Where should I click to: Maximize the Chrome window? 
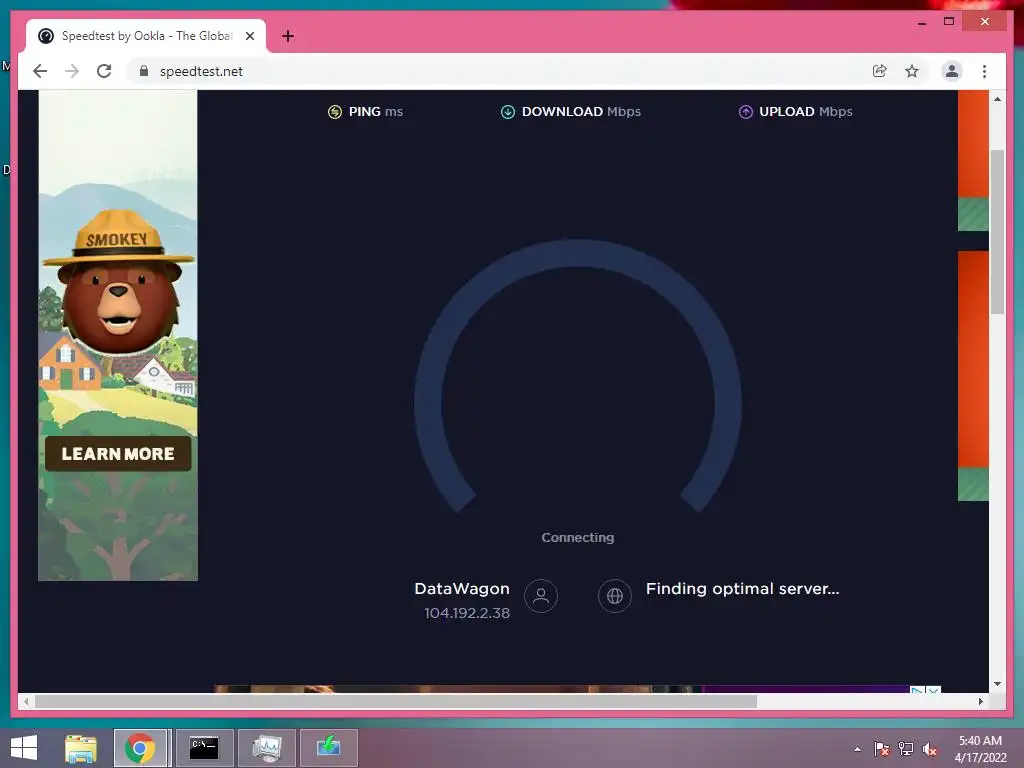[x=949, y=22]
